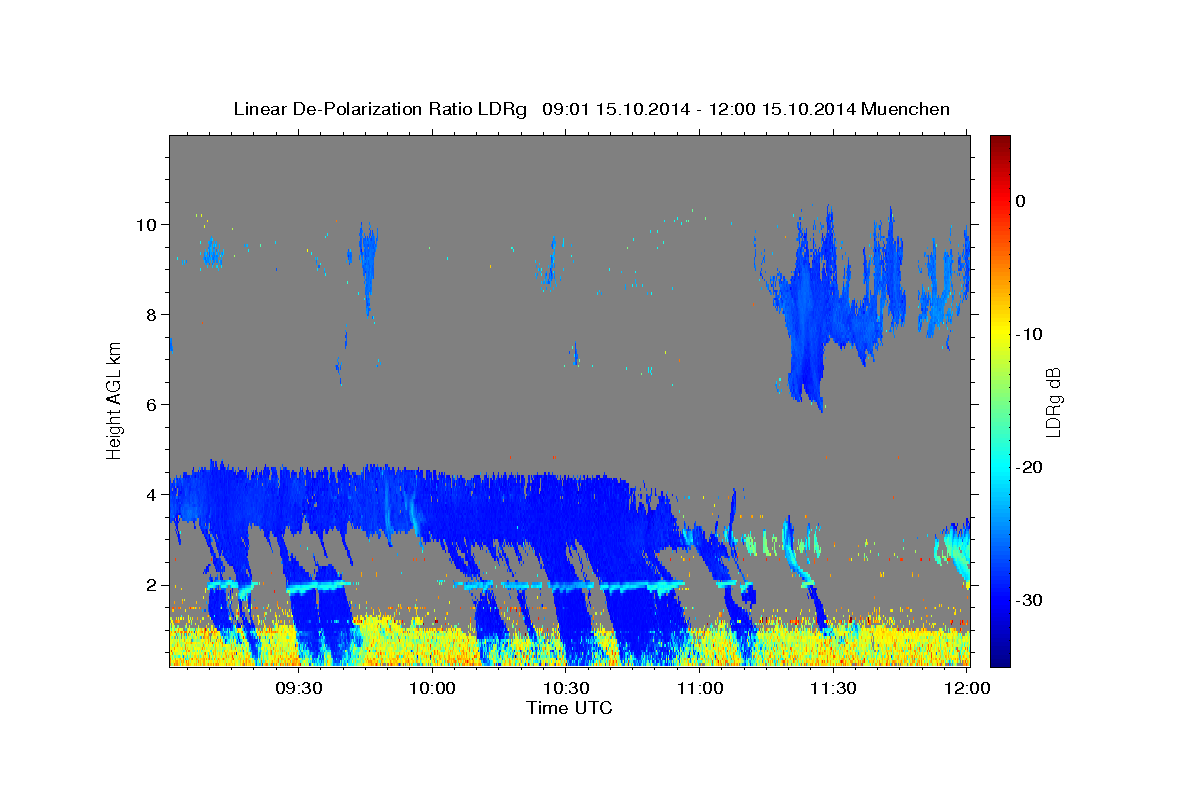Click the 12:00 time tick label

(967, 689)
